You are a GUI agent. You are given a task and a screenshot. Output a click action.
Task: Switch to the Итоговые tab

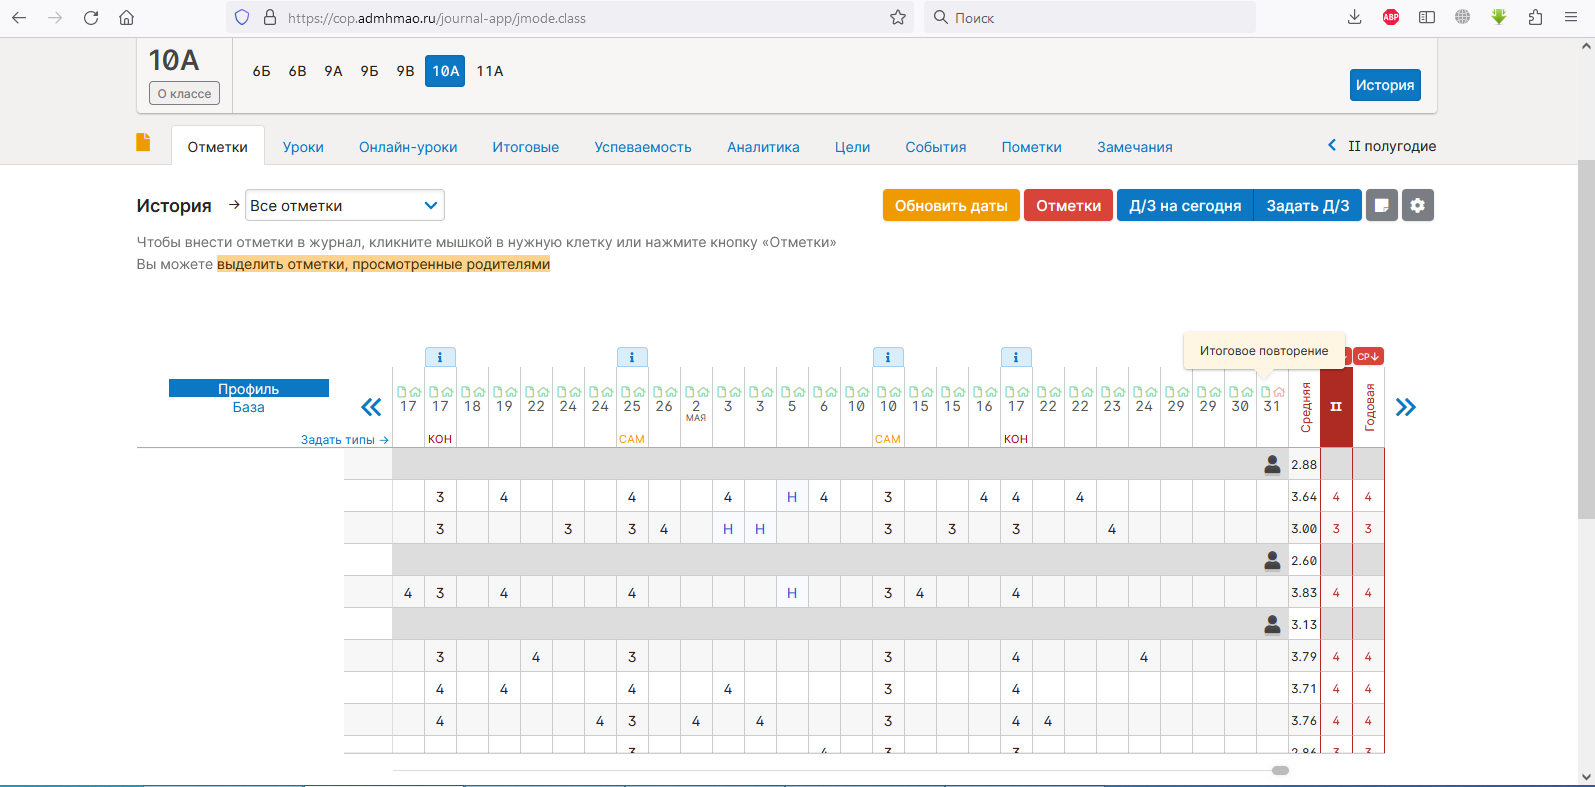click(x=525, y=147)
